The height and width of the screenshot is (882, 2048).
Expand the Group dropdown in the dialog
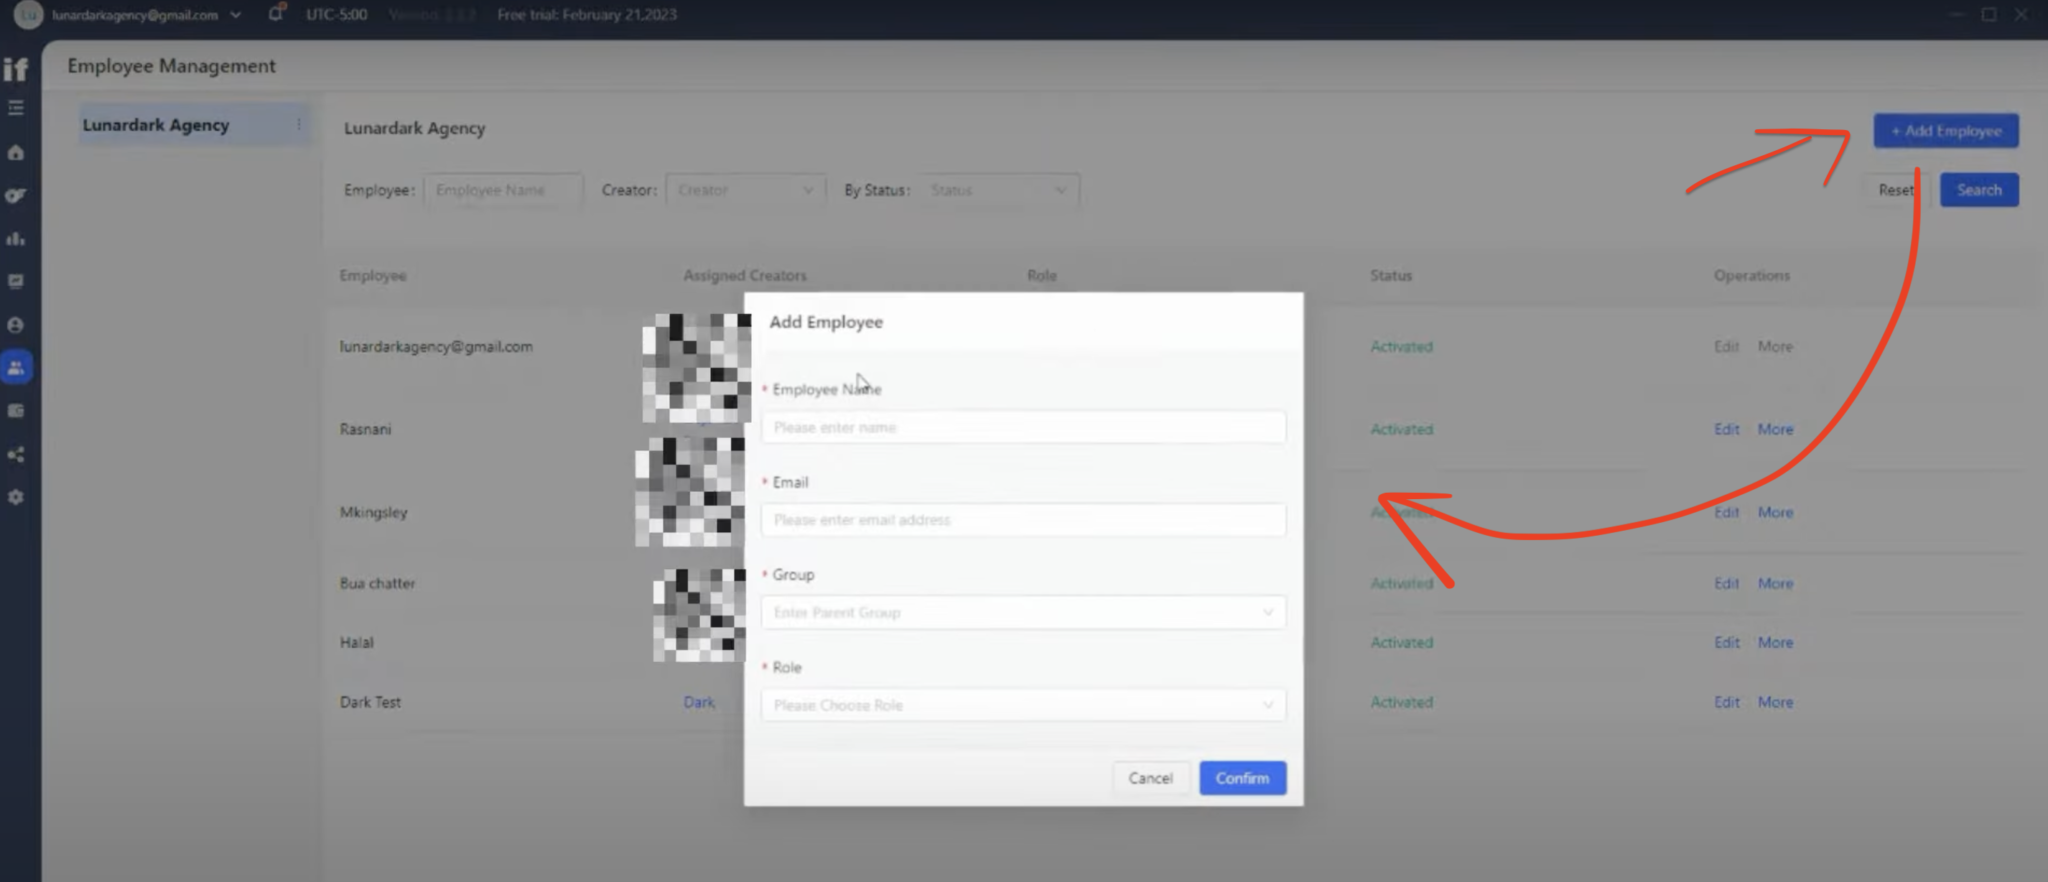pyautogui.click(x=1023, y=612)
